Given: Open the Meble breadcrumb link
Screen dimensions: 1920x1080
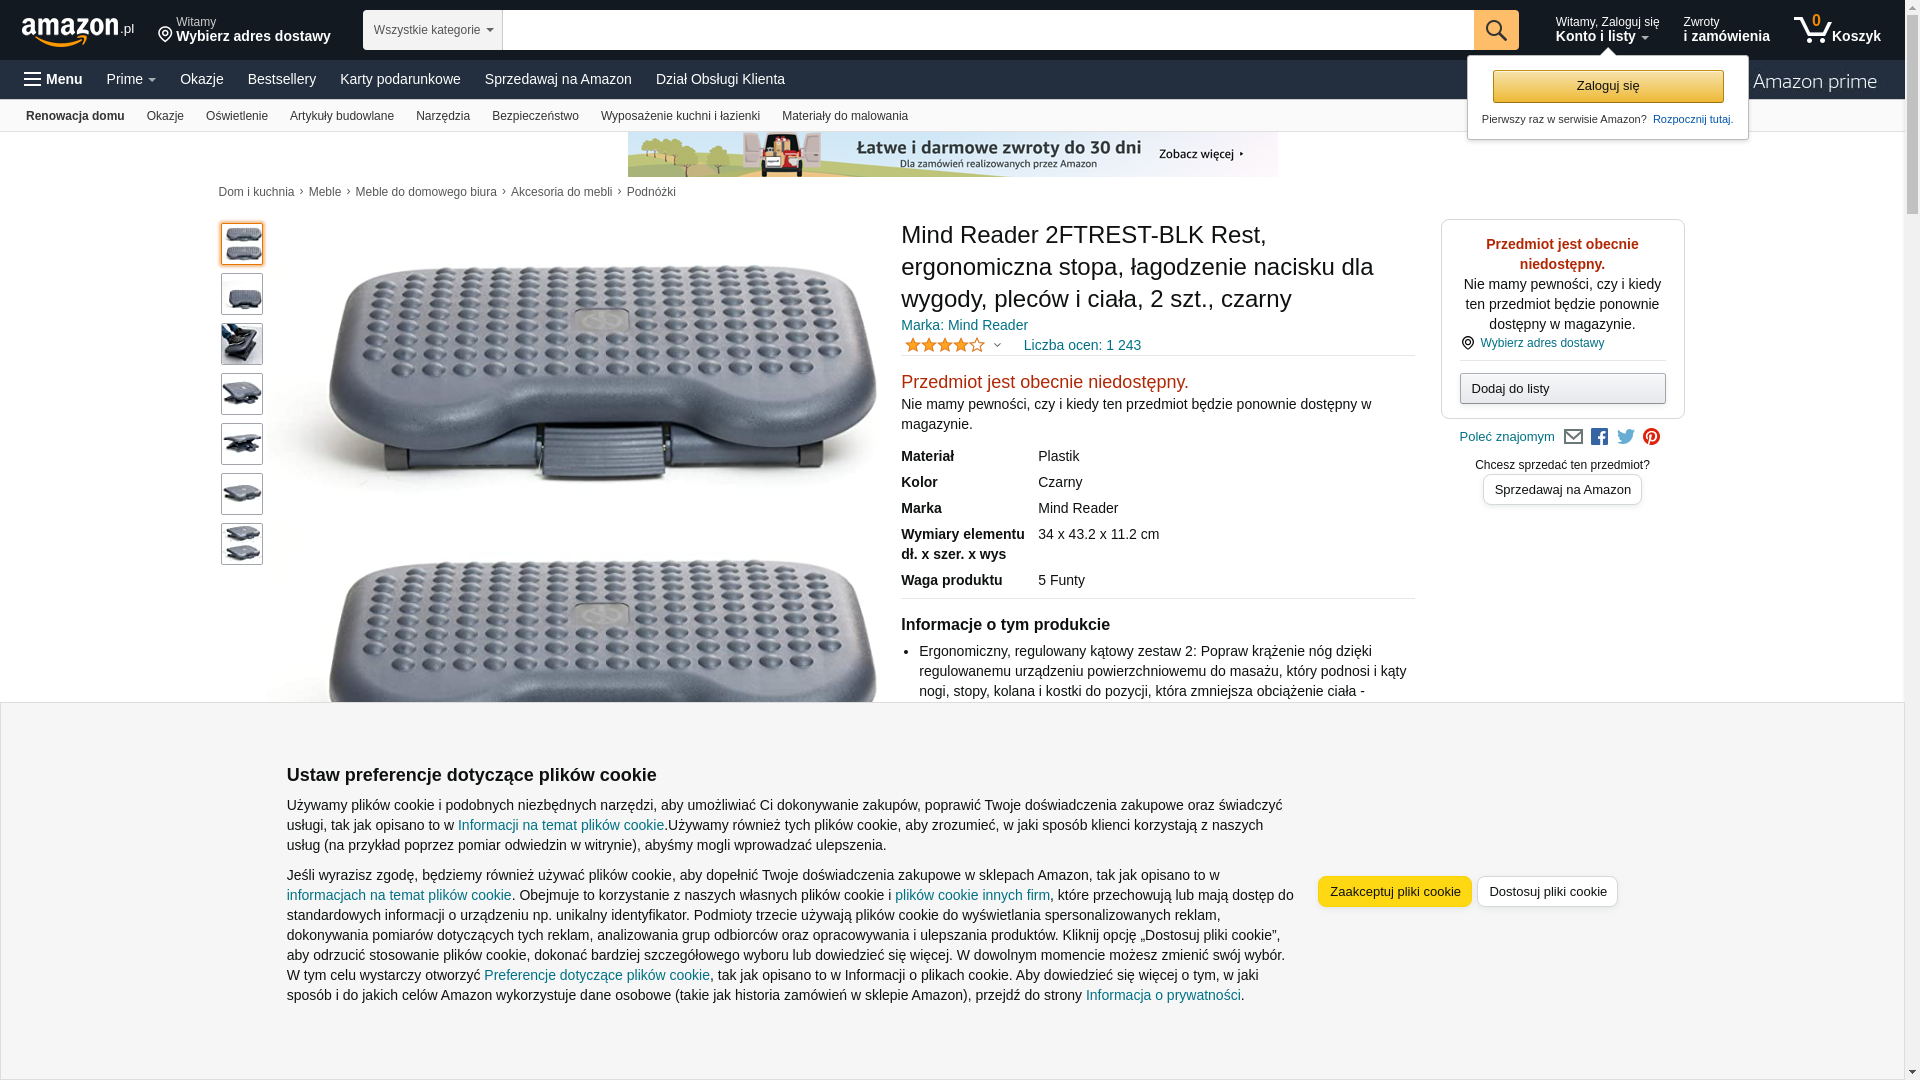Looking at the screenshot, I should coord(324,192).
